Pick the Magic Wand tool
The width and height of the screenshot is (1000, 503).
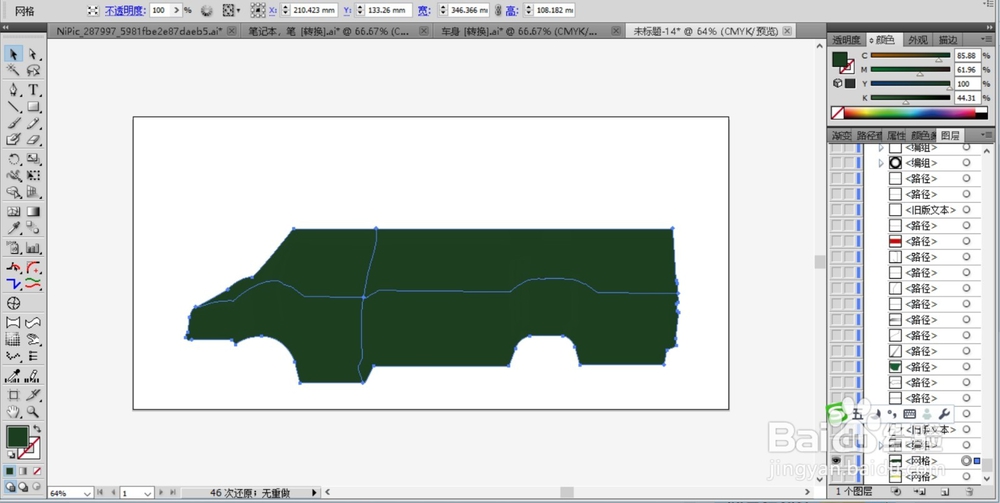(13, 70)
